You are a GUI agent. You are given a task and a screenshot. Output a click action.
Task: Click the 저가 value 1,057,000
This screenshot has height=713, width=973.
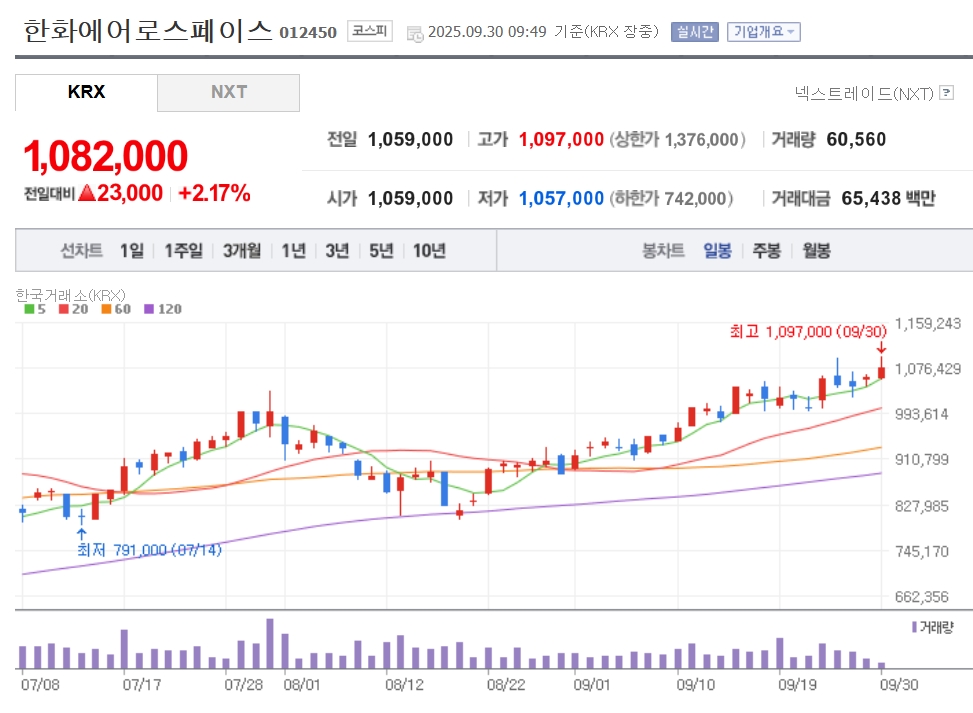click(561, 199)
